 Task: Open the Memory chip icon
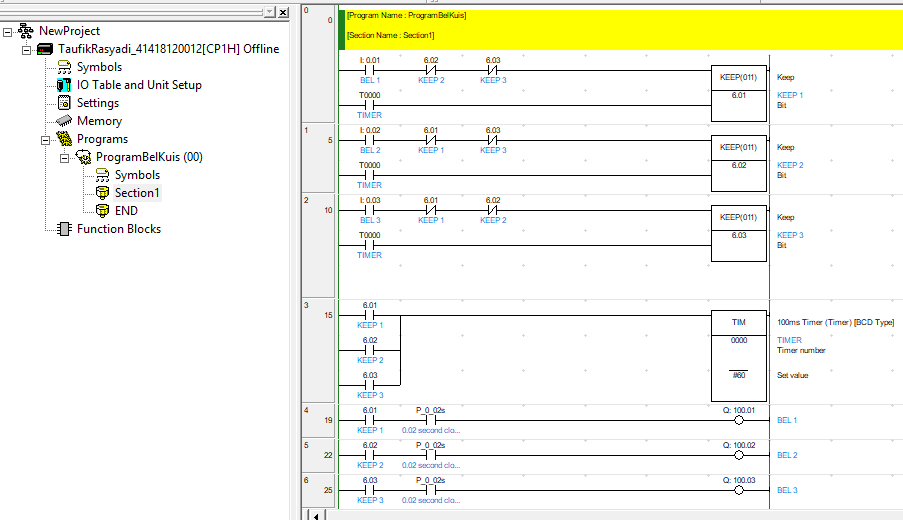tap(64, 121)
